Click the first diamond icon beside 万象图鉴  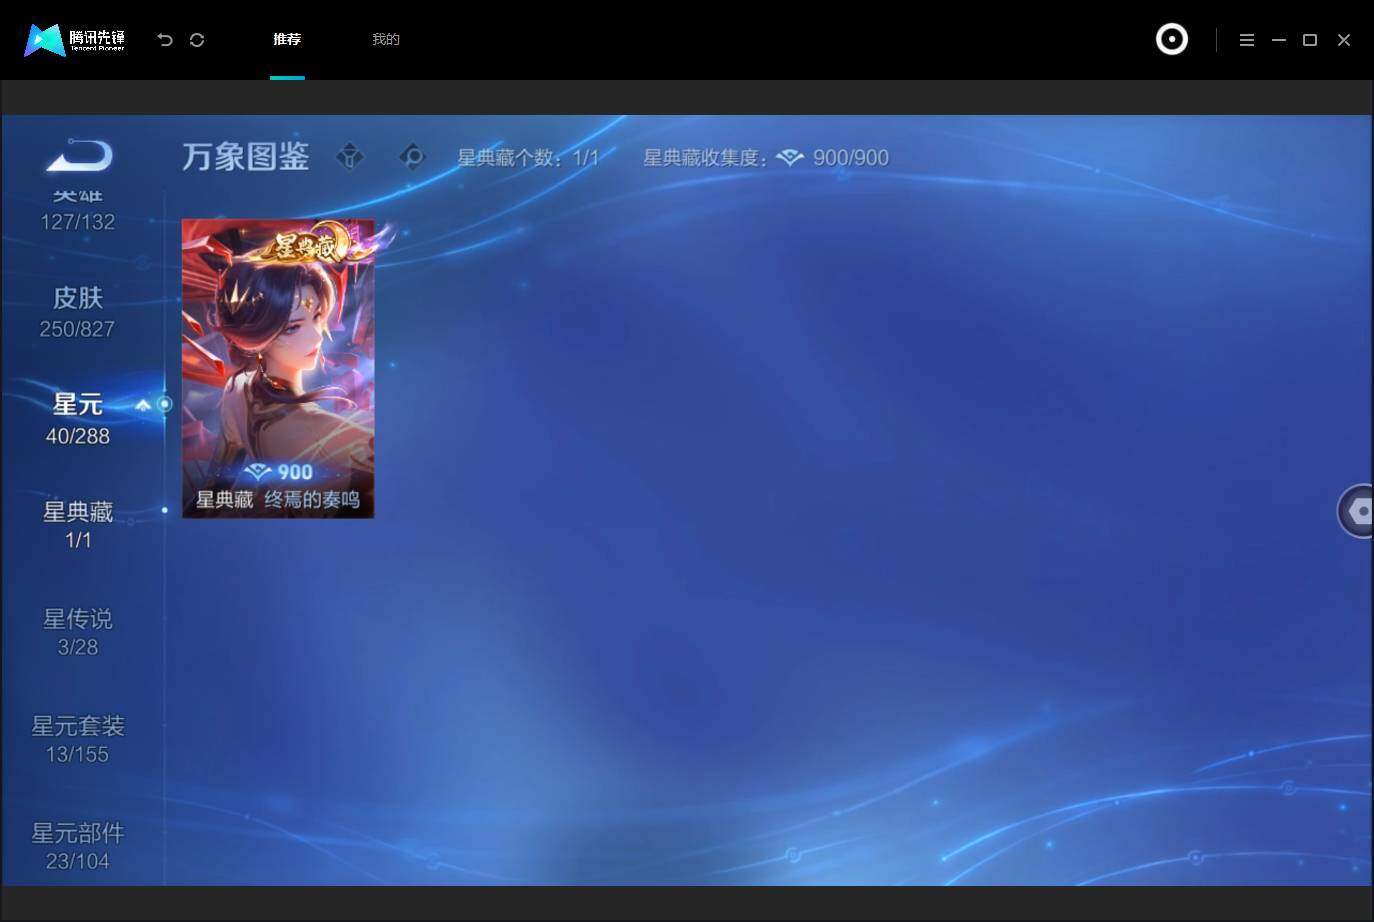pyautogui.click(x=350, y=157)
